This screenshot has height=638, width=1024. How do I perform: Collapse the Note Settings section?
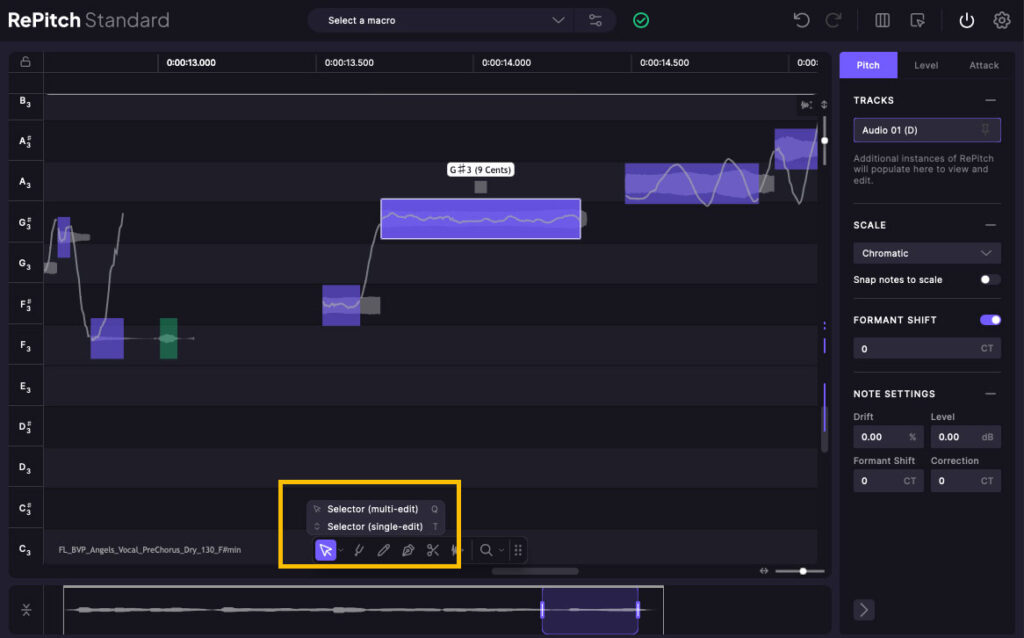pyautogui.click(x=990, y=394)
